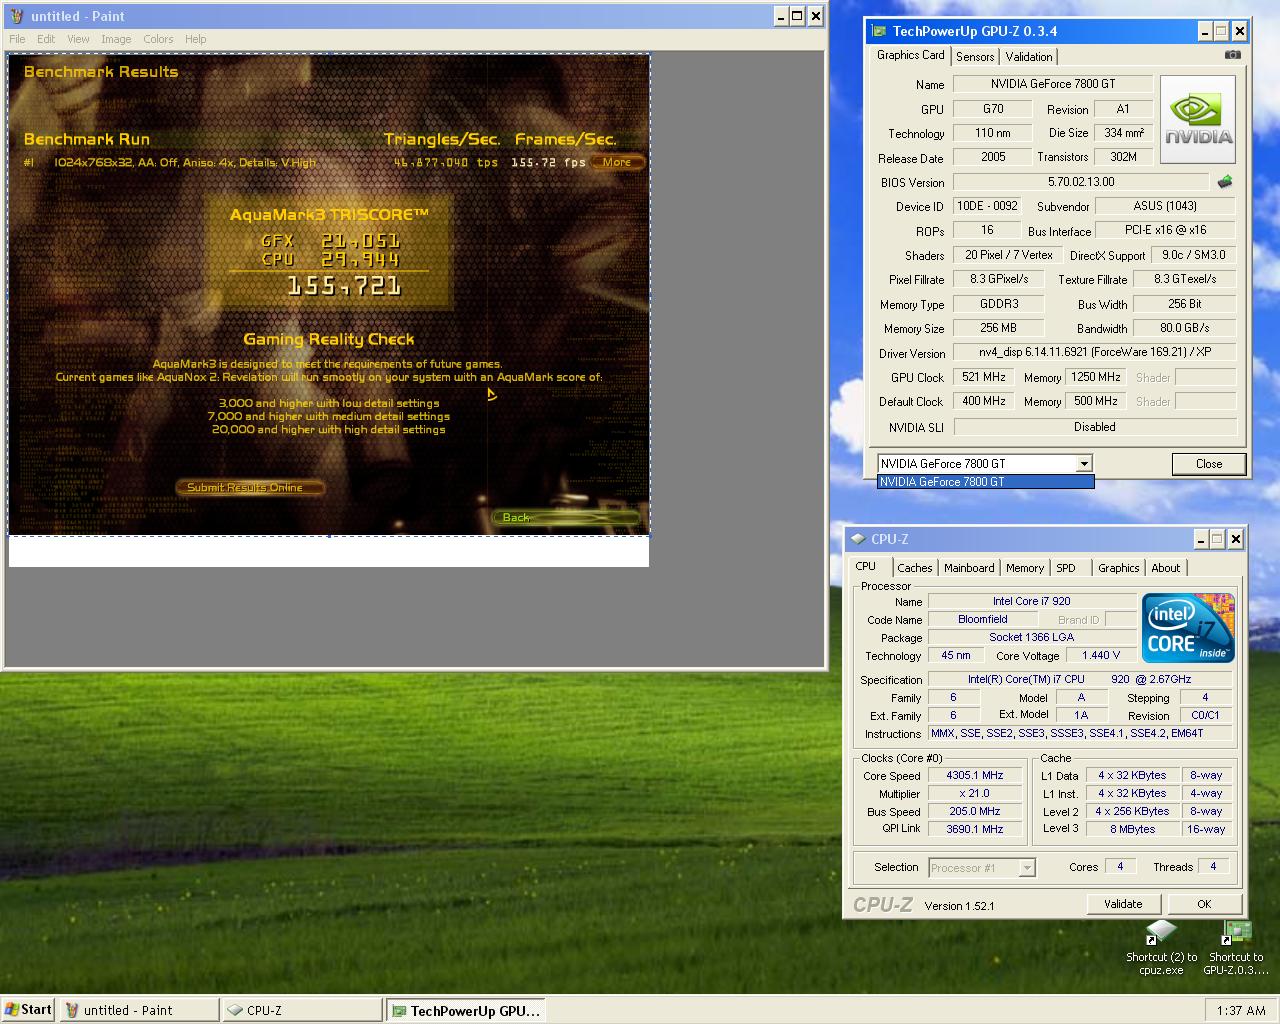The width and height of the screenshot is (1280, 1024).
Task: Maximize the Paint window
Action: coord(797,16)
